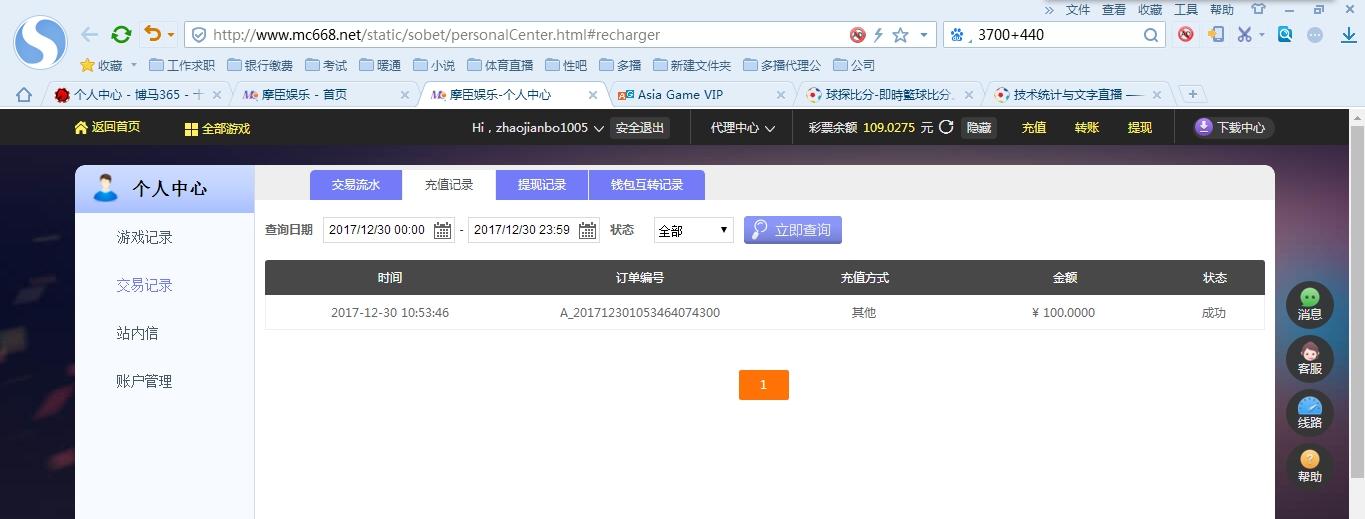Click the blue page-search toolbar icon
1365x519 pixels.
(x=1285, y=34)
